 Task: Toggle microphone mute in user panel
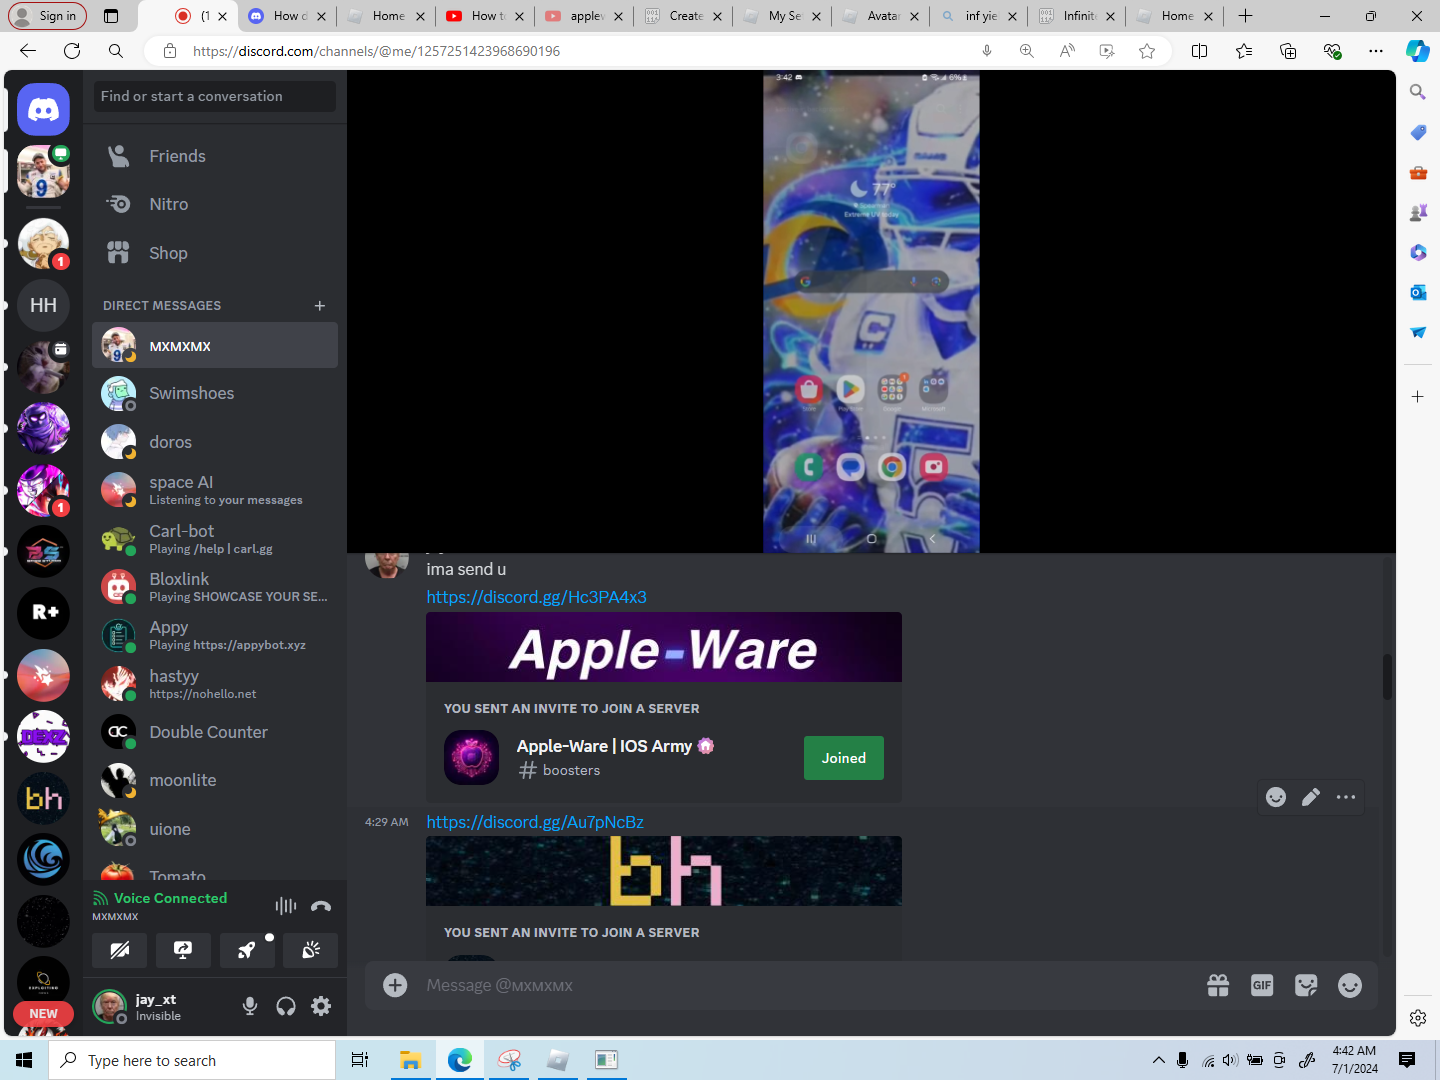[x=250, y=1006]
